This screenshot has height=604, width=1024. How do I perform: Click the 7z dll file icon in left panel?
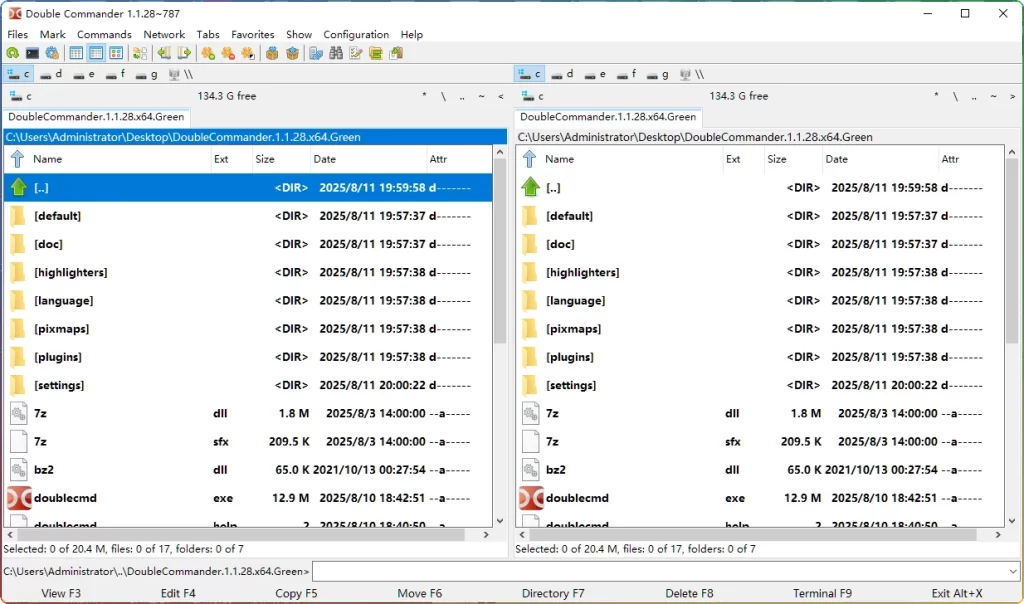pyautogui.click(x=19, y=413)
